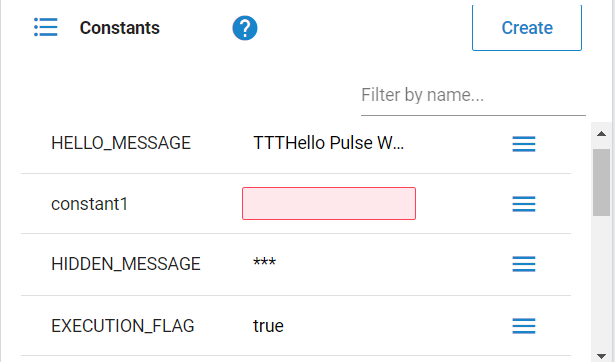Click the list icon beside Constants
This screenshot has height=362, width=615.
point(46,27)
